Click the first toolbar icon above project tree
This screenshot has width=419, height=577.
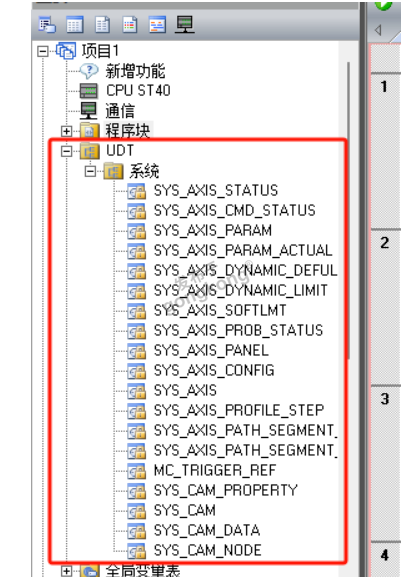[x=47, y=25]
